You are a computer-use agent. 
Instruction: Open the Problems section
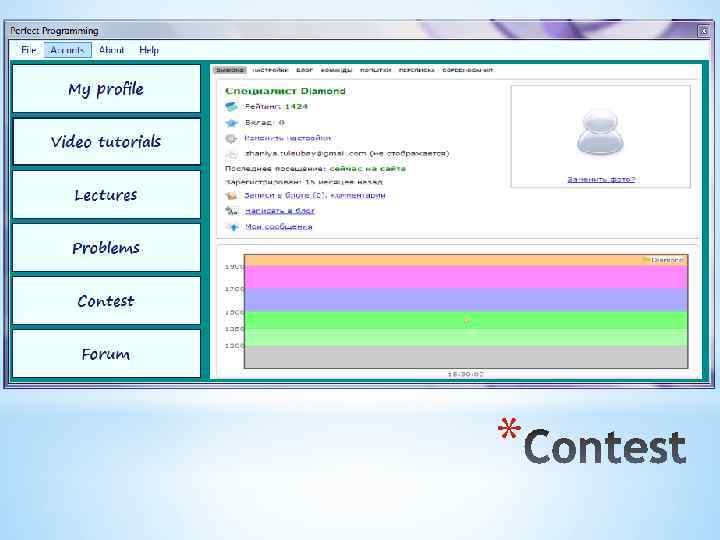(x=106, y=248)
